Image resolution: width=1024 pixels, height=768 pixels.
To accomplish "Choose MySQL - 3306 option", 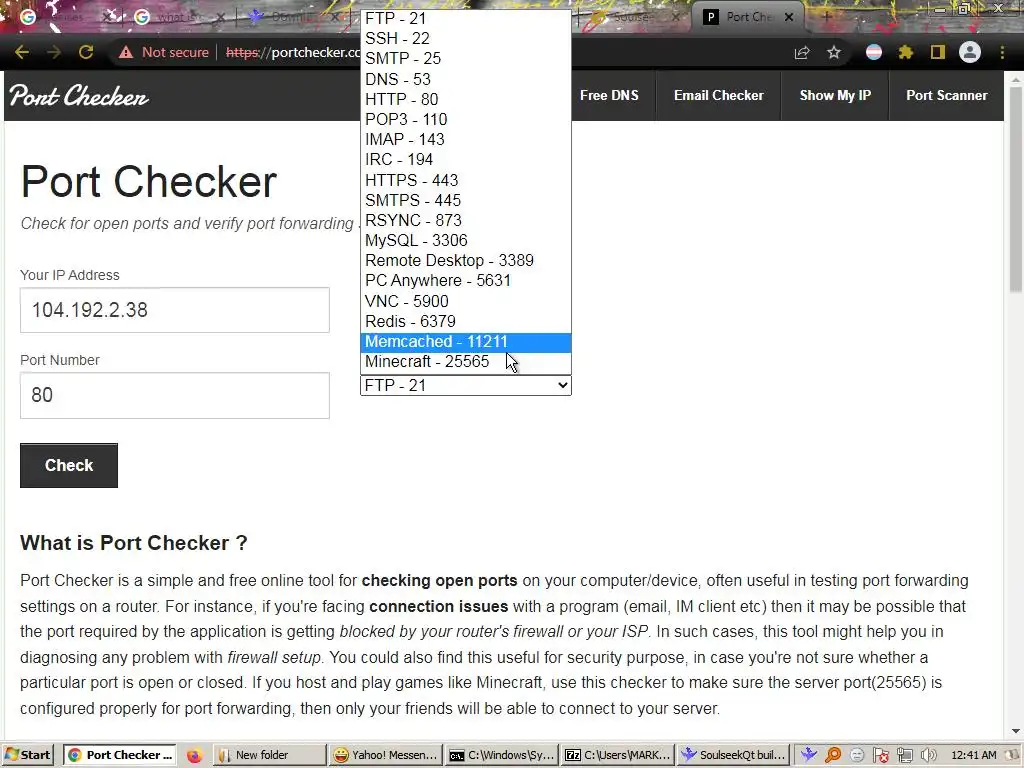I will 466,241.
